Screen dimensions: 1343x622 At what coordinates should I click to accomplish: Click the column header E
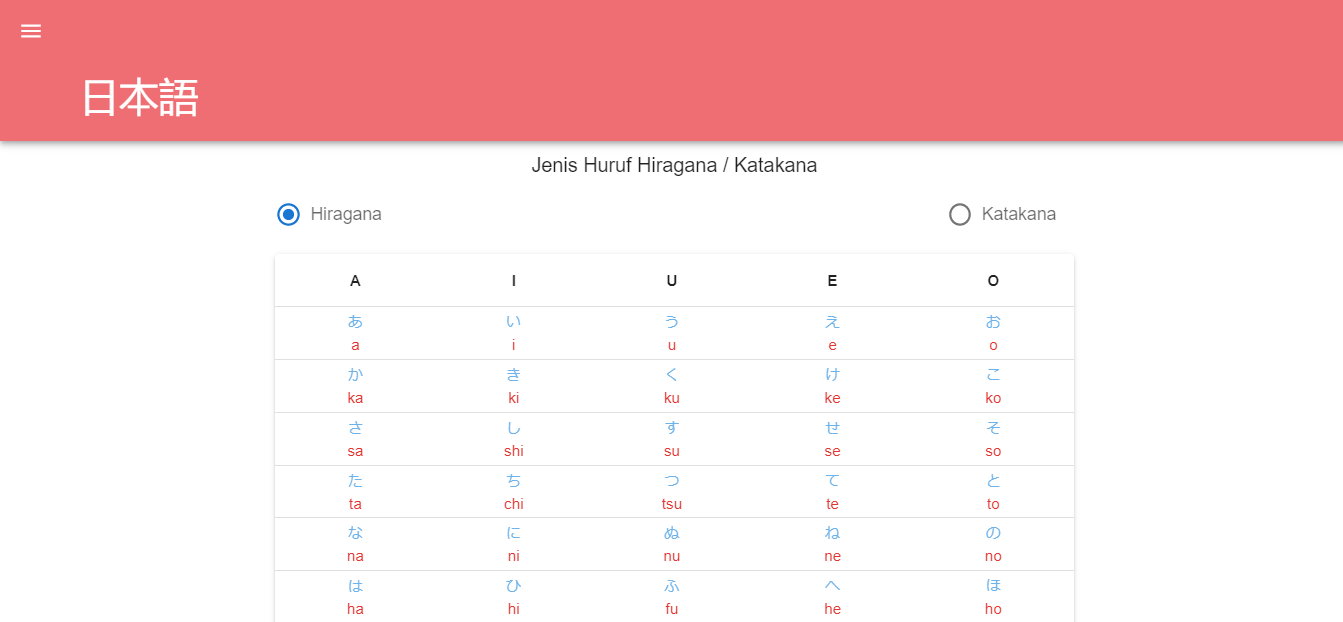(x=832, y=281)
